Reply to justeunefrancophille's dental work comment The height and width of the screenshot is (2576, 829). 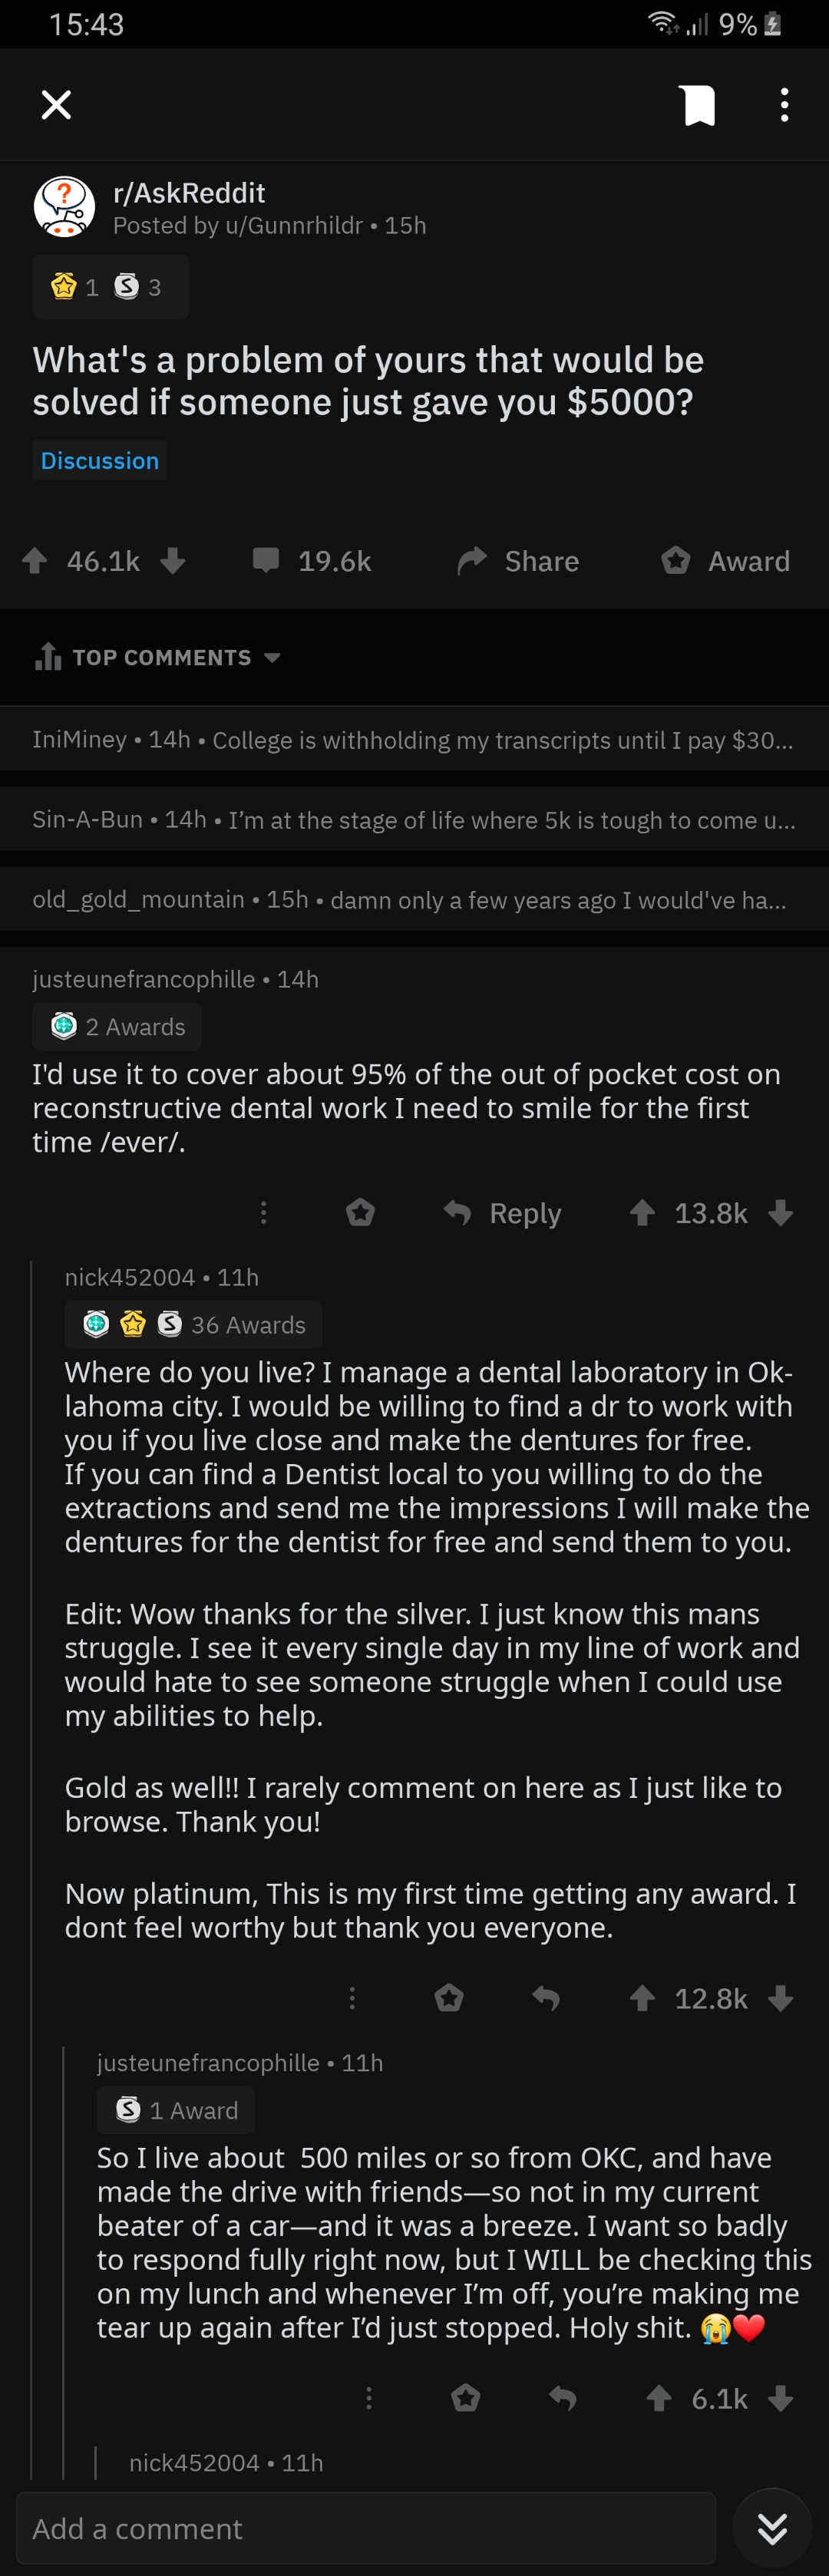coord(503,1213)
